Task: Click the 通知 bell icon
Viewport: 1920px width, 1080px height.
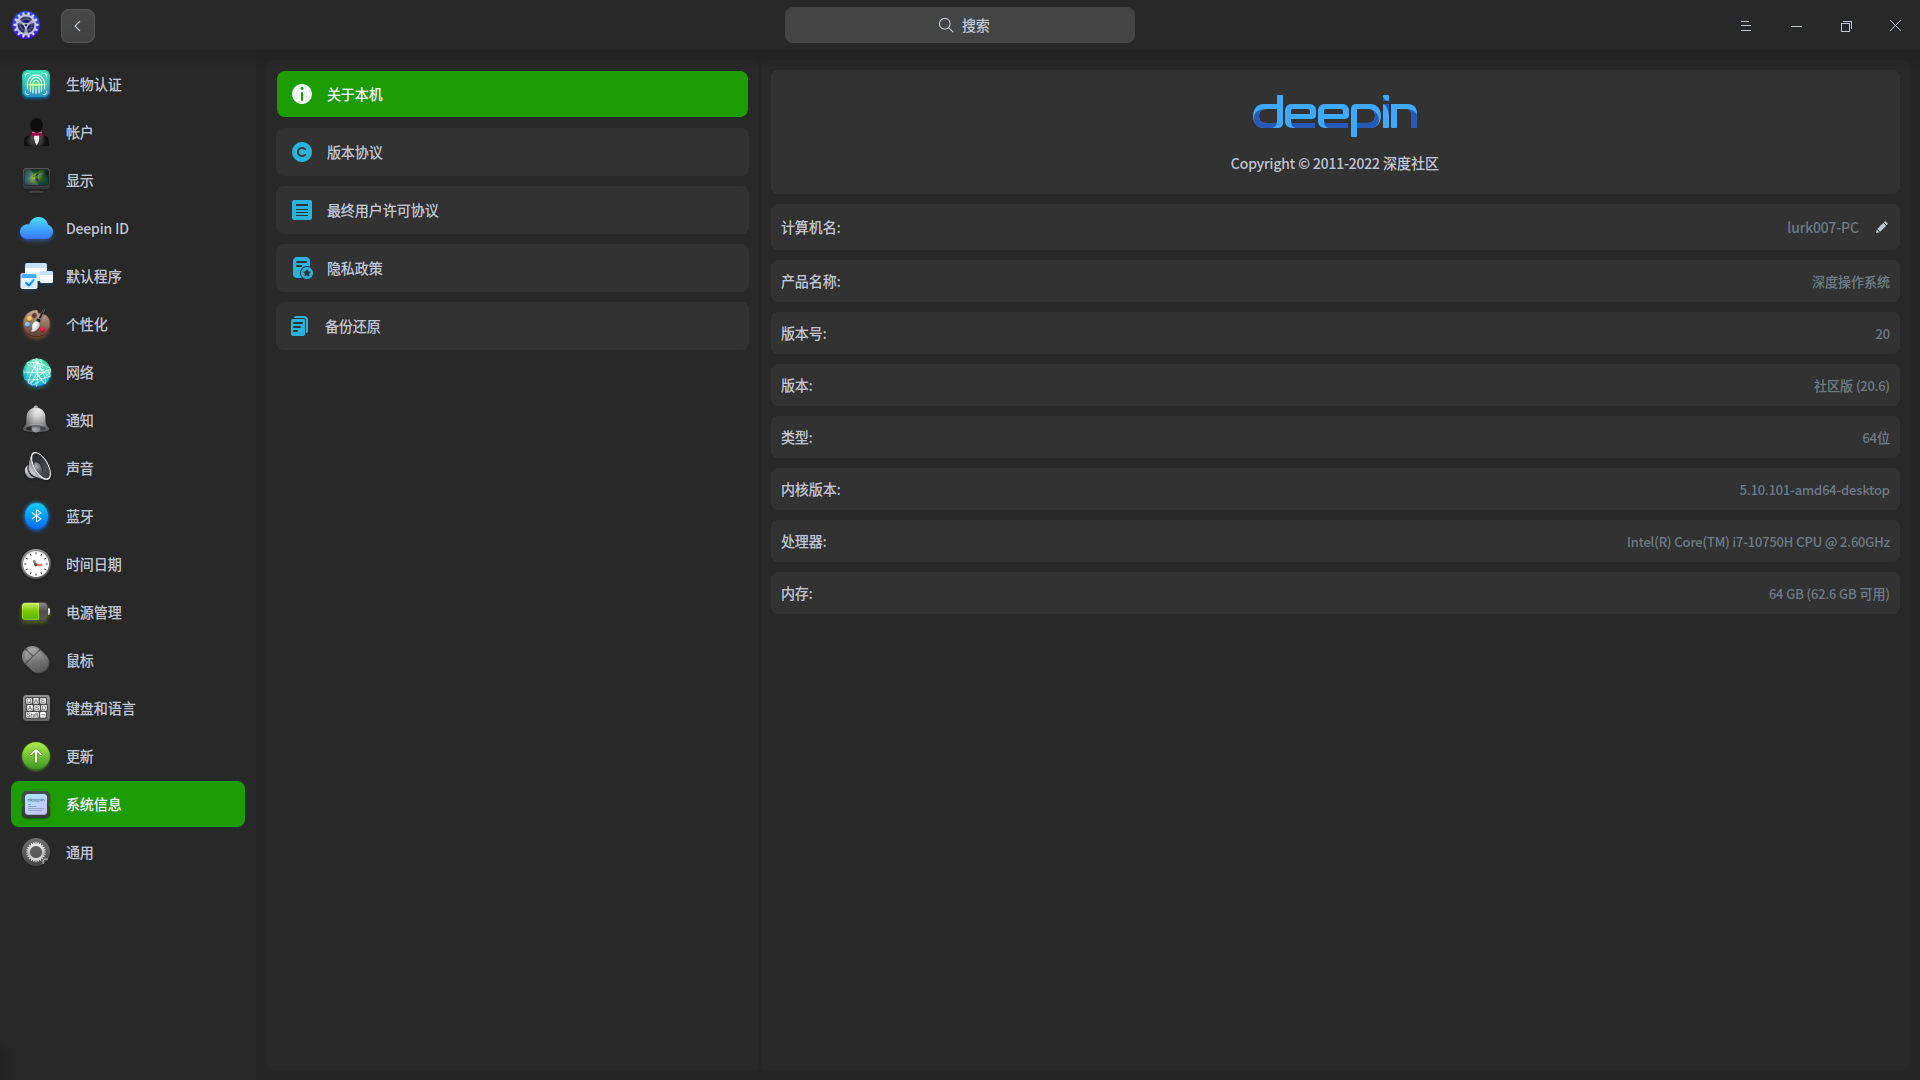Action: point(36,420)
